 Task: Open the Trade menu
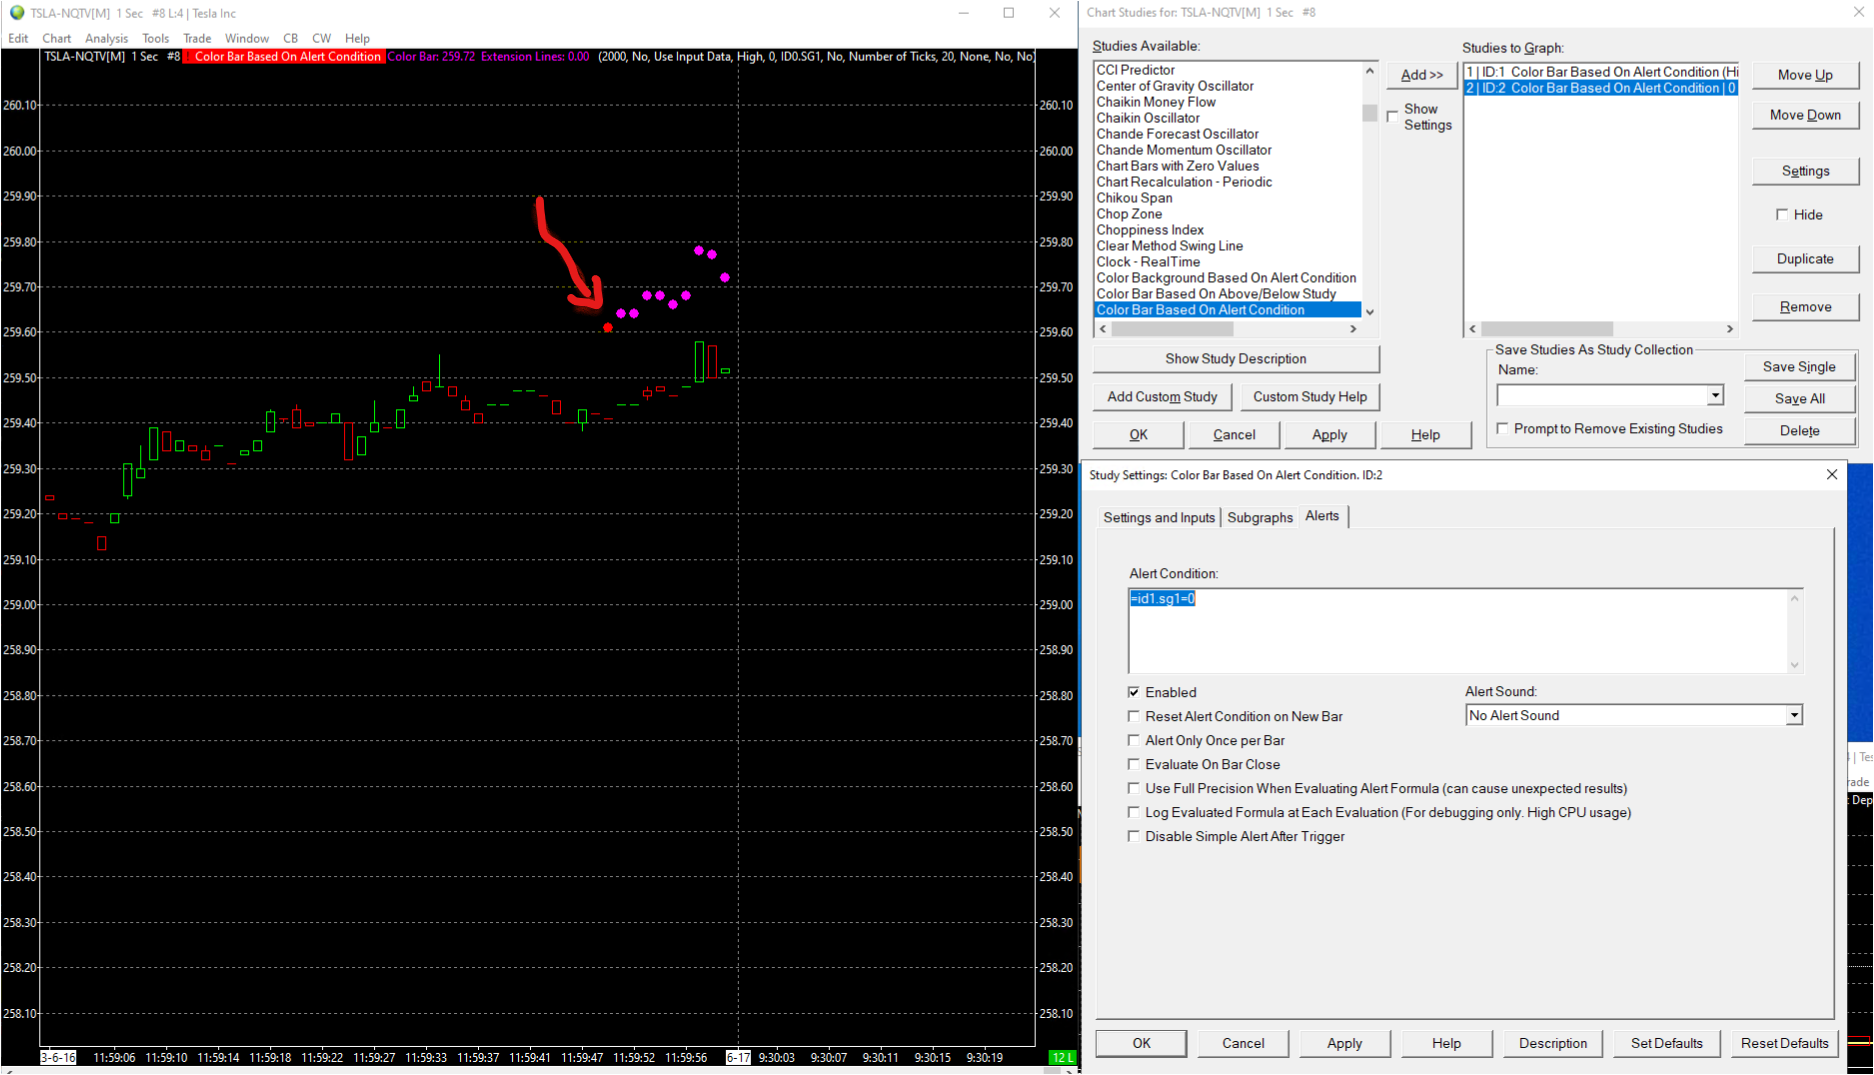point(197,38)
